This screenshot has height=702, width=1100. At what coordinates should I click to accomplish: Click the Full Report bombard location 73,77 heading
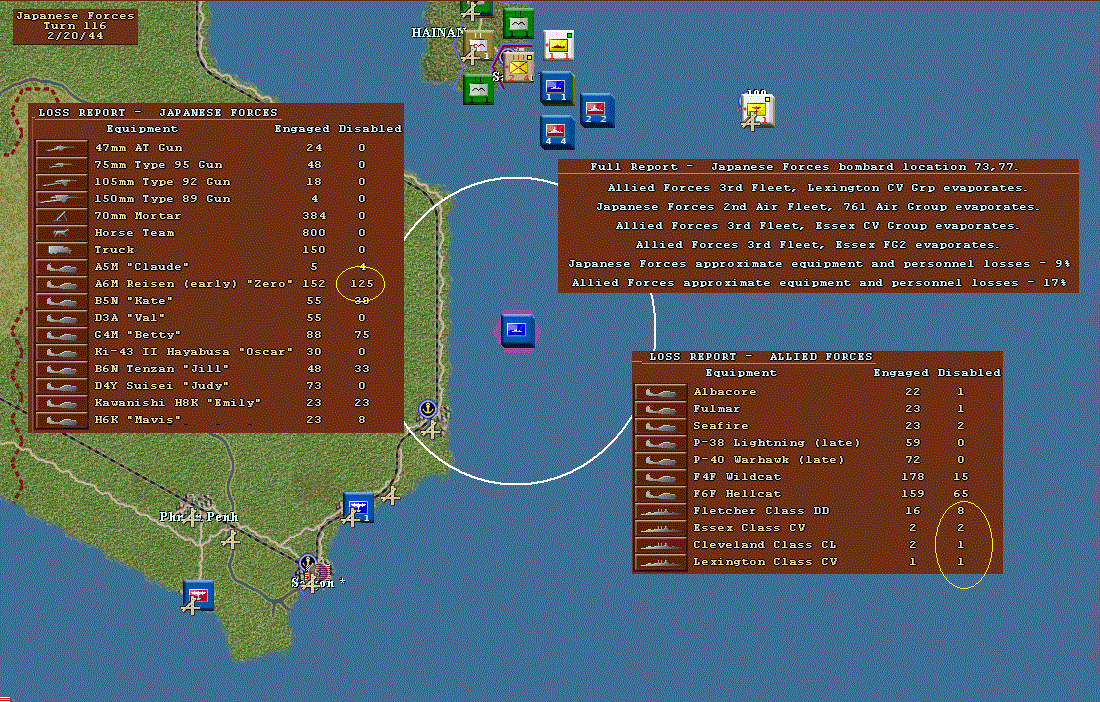coord(804,167)
